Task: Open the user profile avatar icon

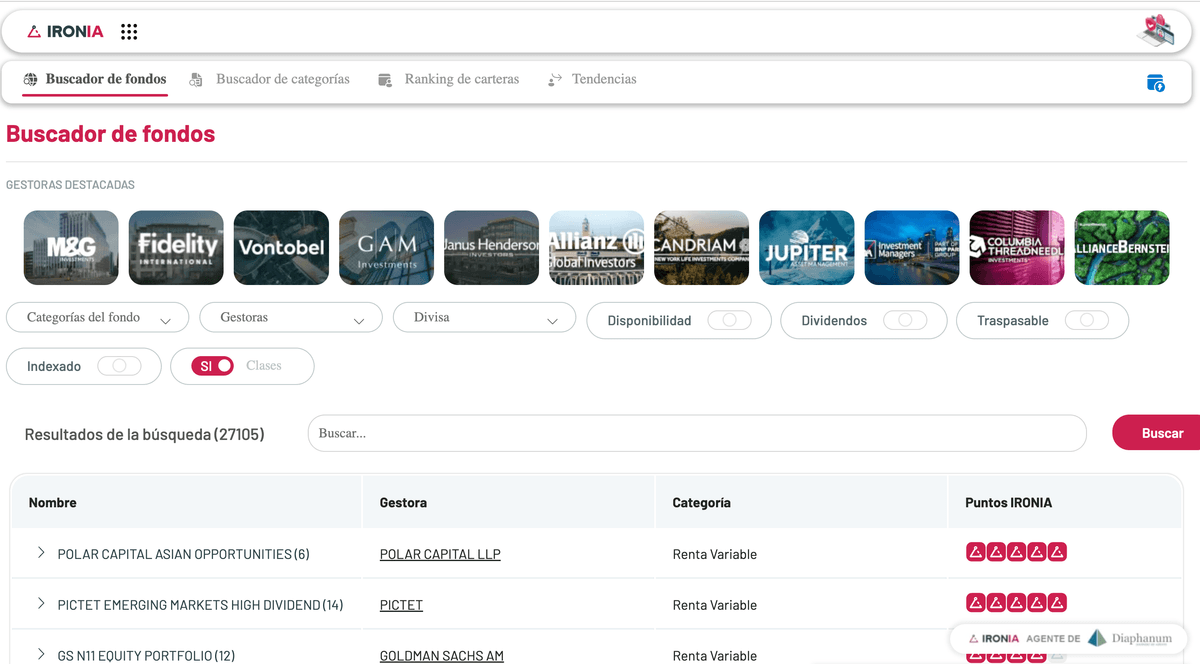Action: (x=1155, y=31)
